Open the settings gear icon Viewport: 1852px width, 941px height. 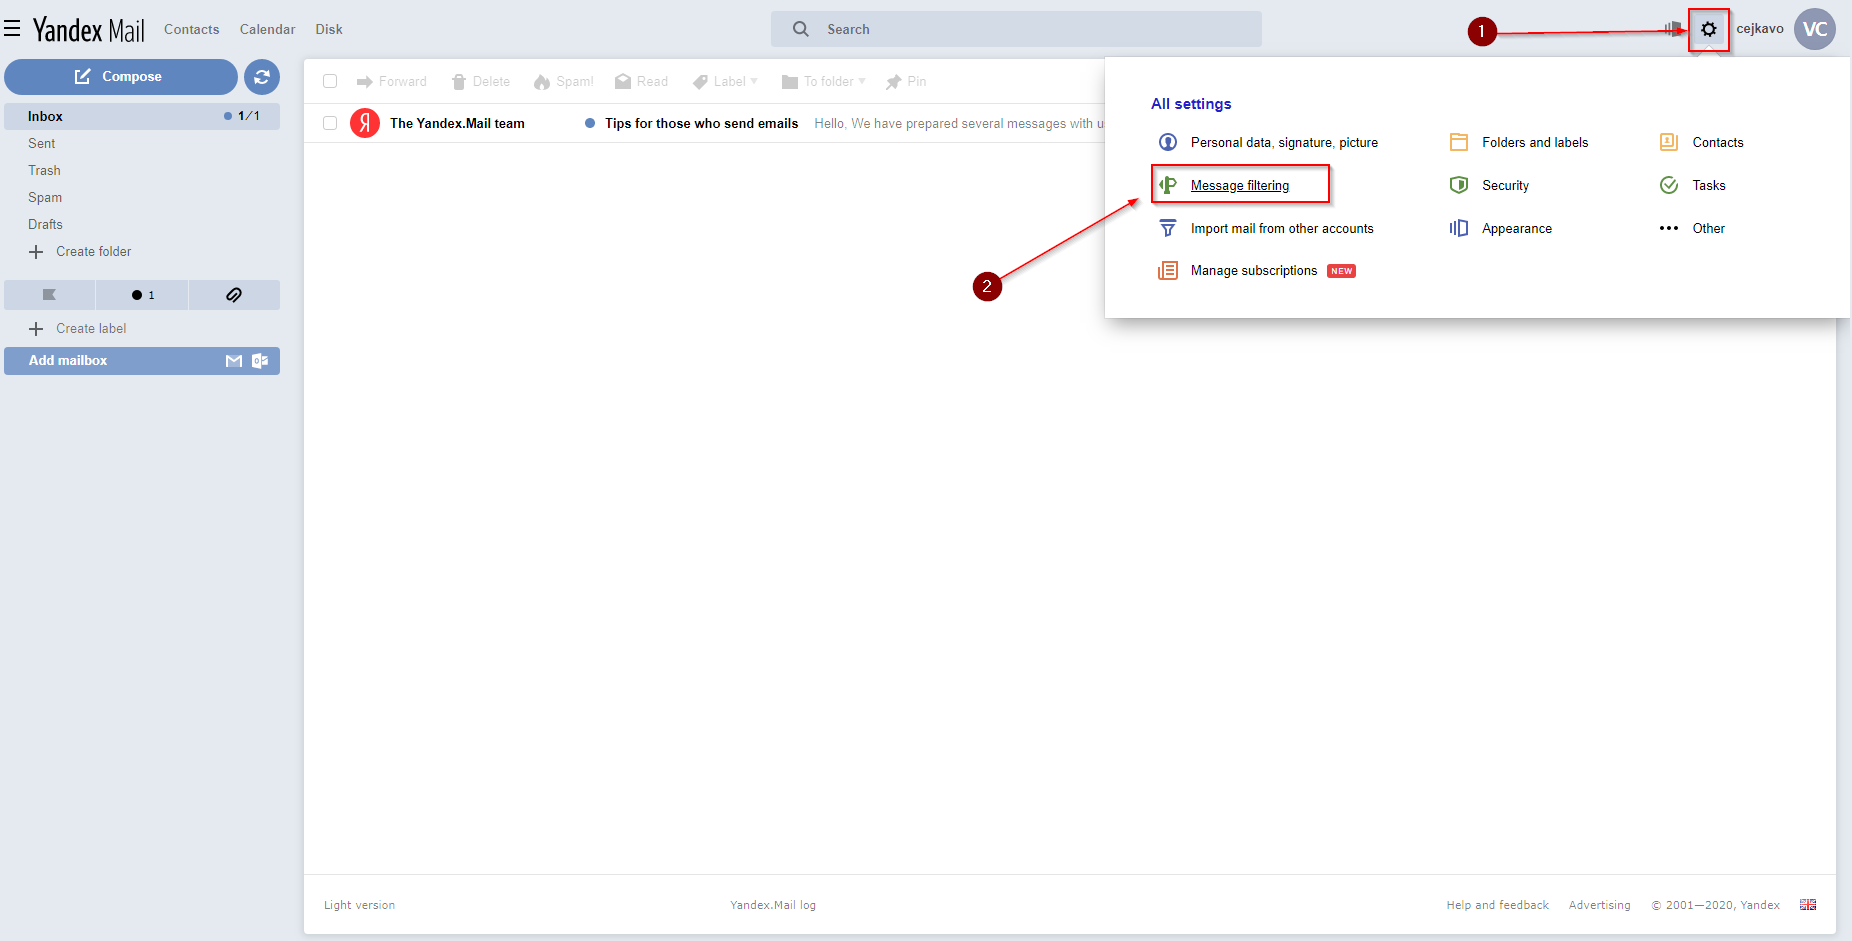1709,30
